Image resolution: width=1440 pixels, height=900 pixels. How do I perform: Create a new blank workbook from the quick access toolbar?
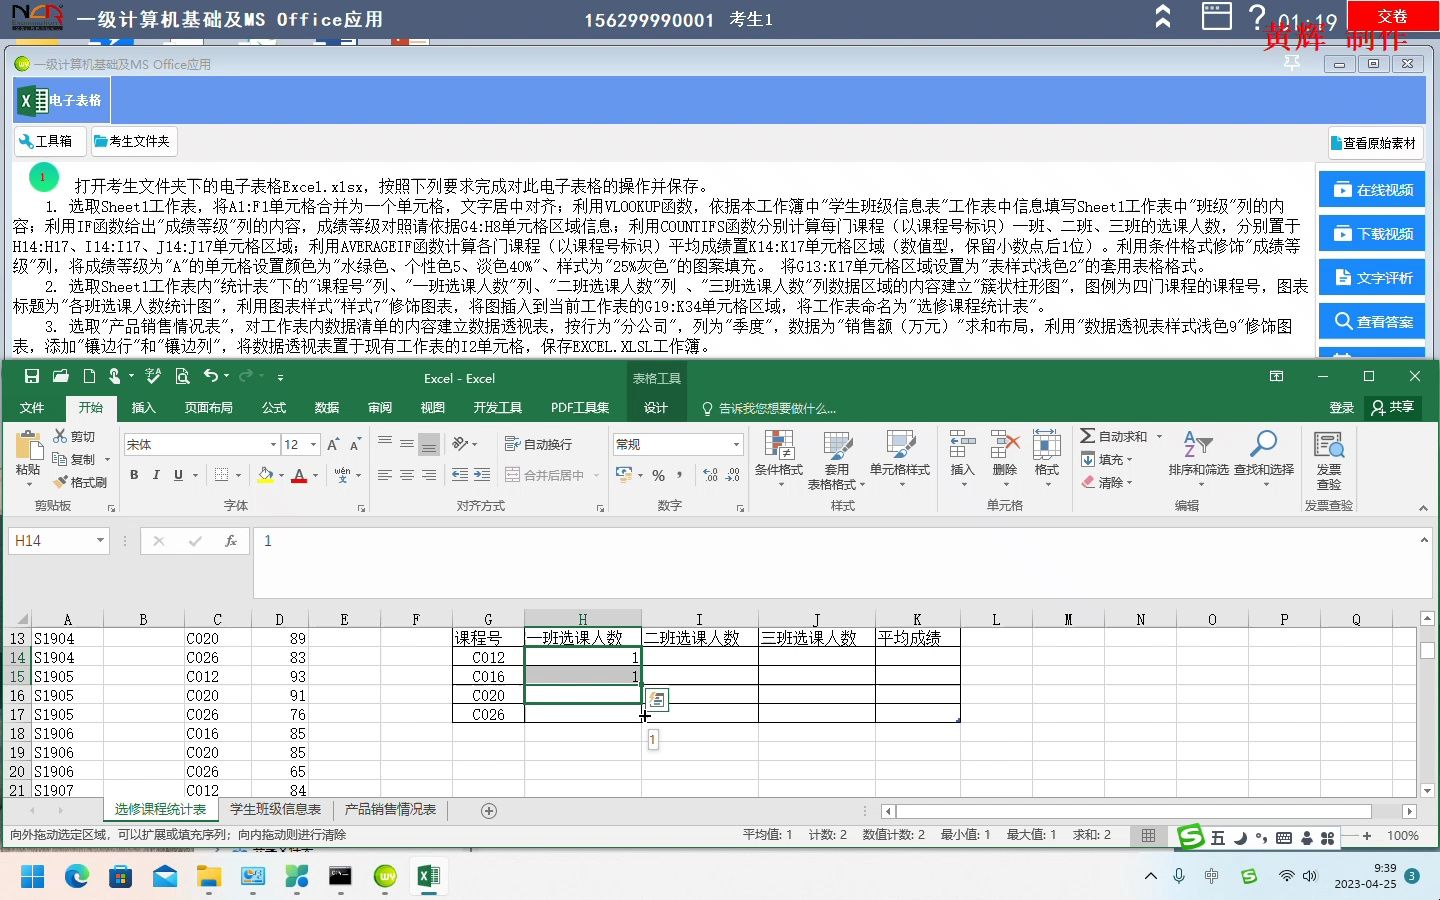(x=89, y=377)
